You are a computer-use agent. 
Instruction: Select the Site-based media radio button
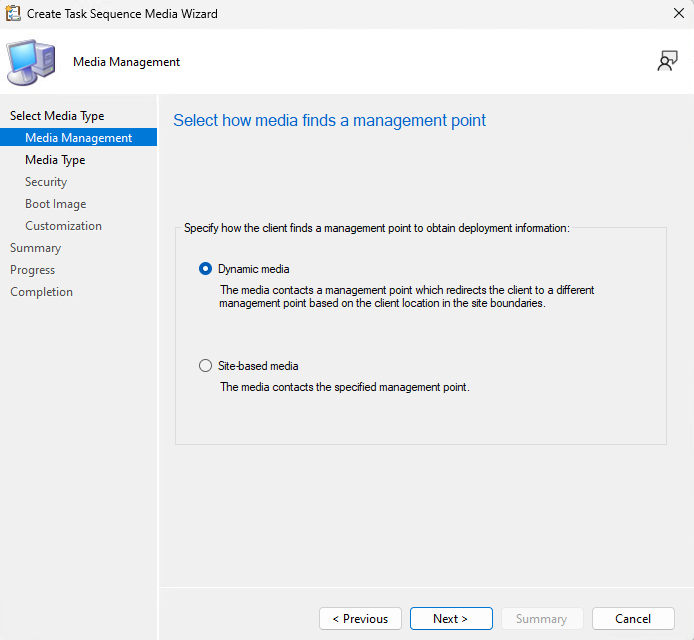pos(206,366)
